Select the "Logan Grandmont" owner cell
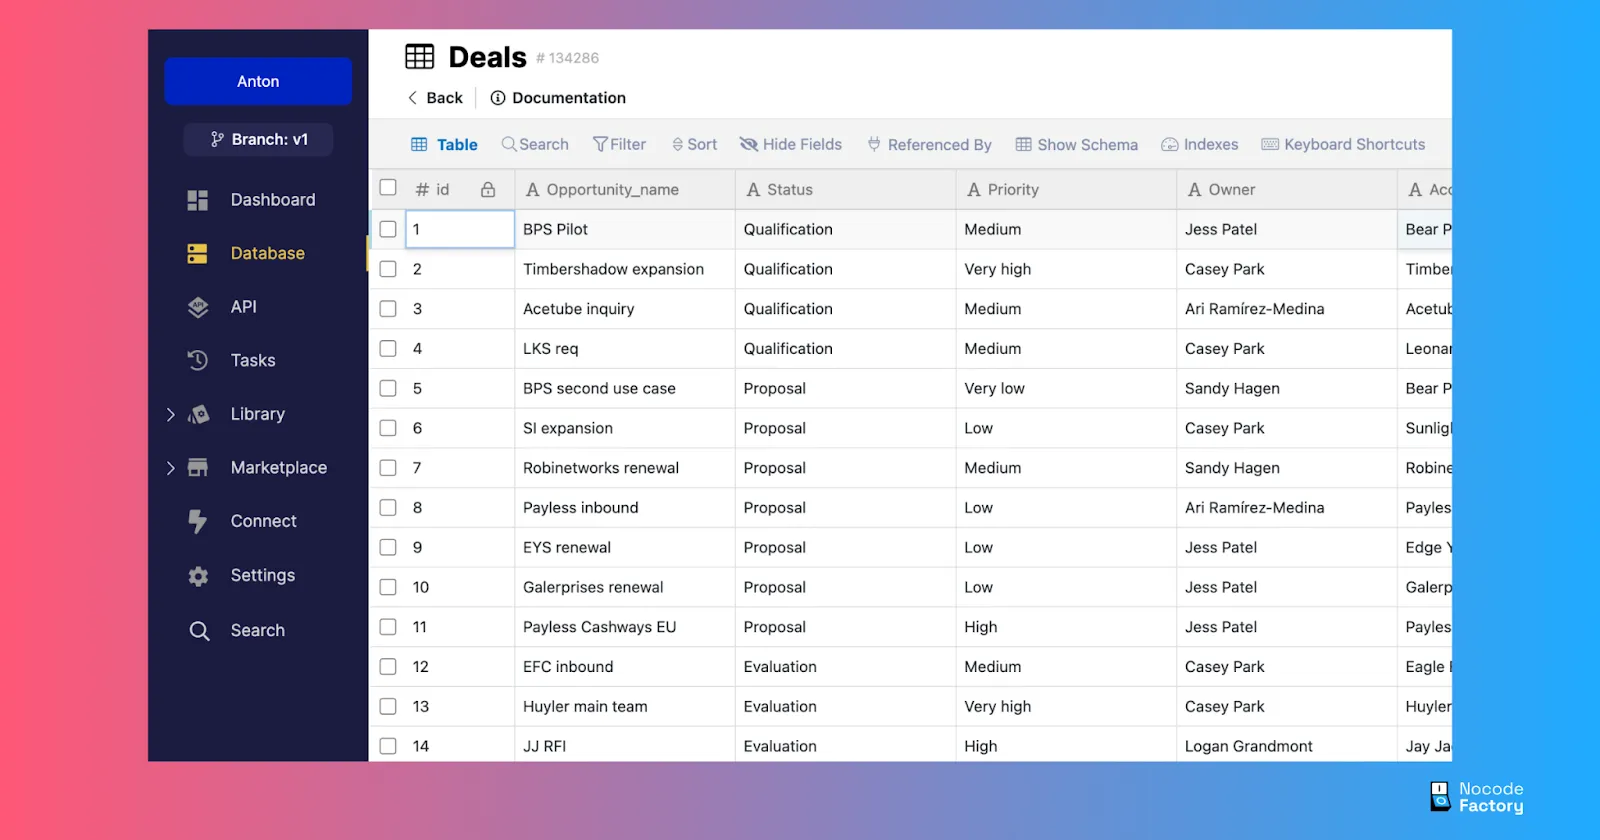The image size is (1600, 840). 1287,746
